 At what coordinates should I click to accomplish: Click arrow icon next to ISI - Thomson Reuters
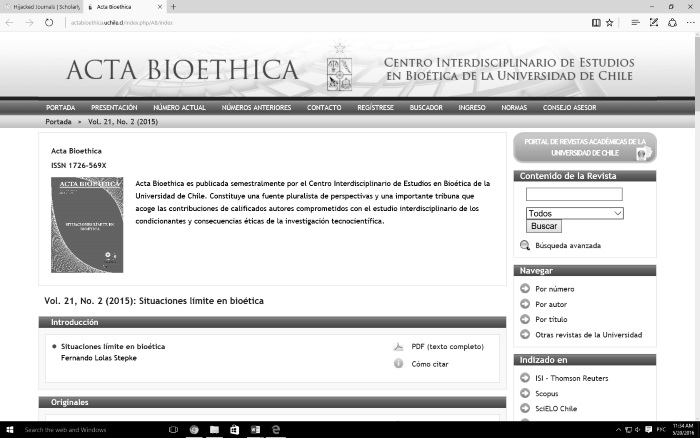pos(525,378)
